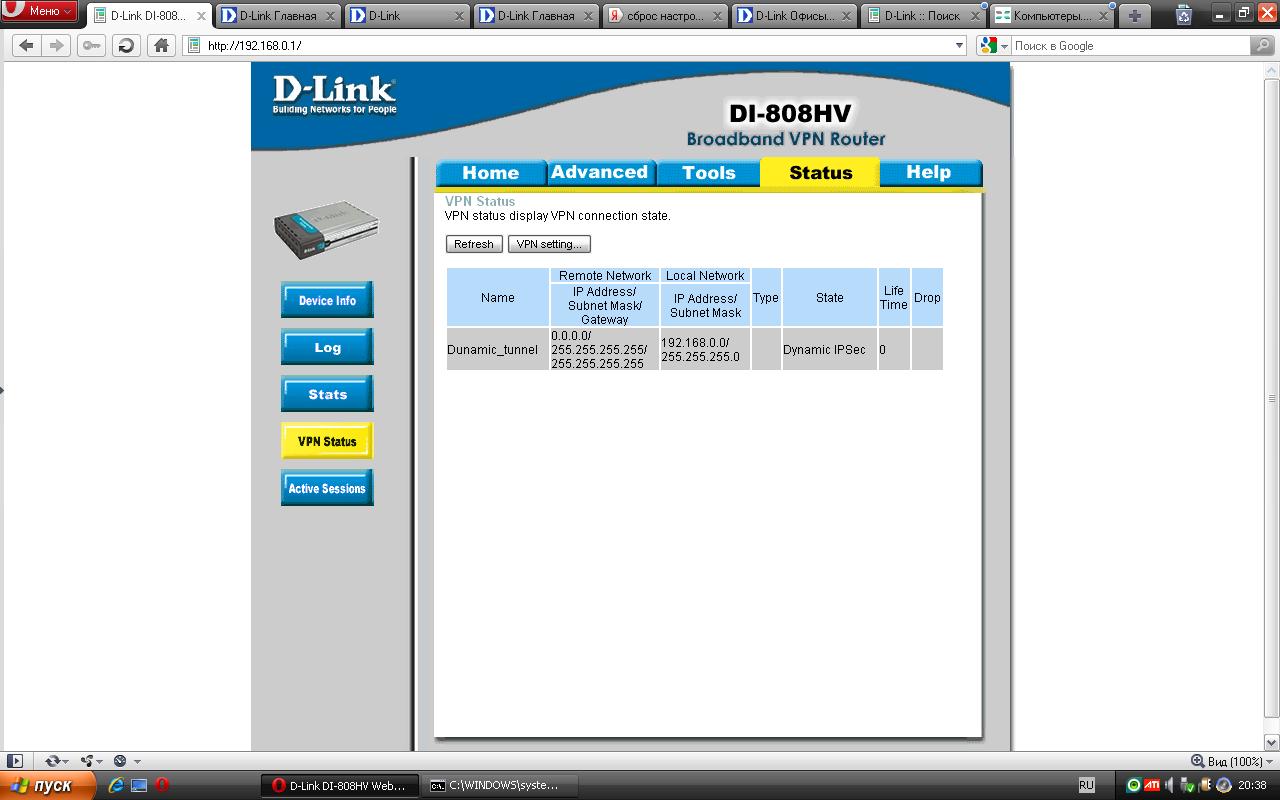Open the Device Info page

point(327,300)
